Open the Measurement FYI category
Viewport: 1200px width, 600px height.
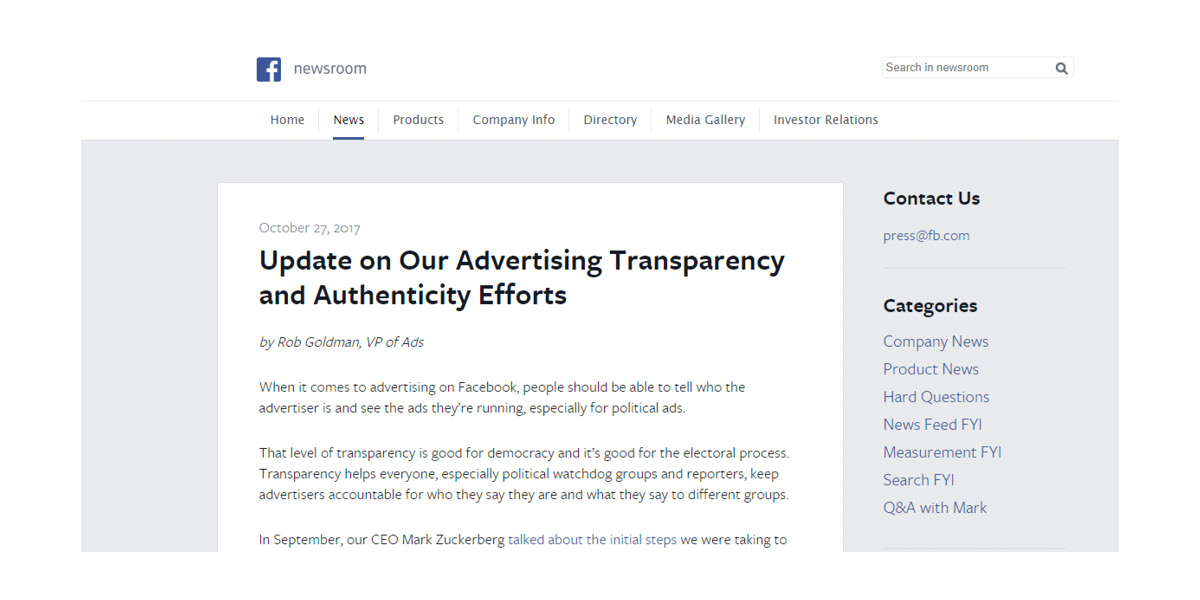942,452
